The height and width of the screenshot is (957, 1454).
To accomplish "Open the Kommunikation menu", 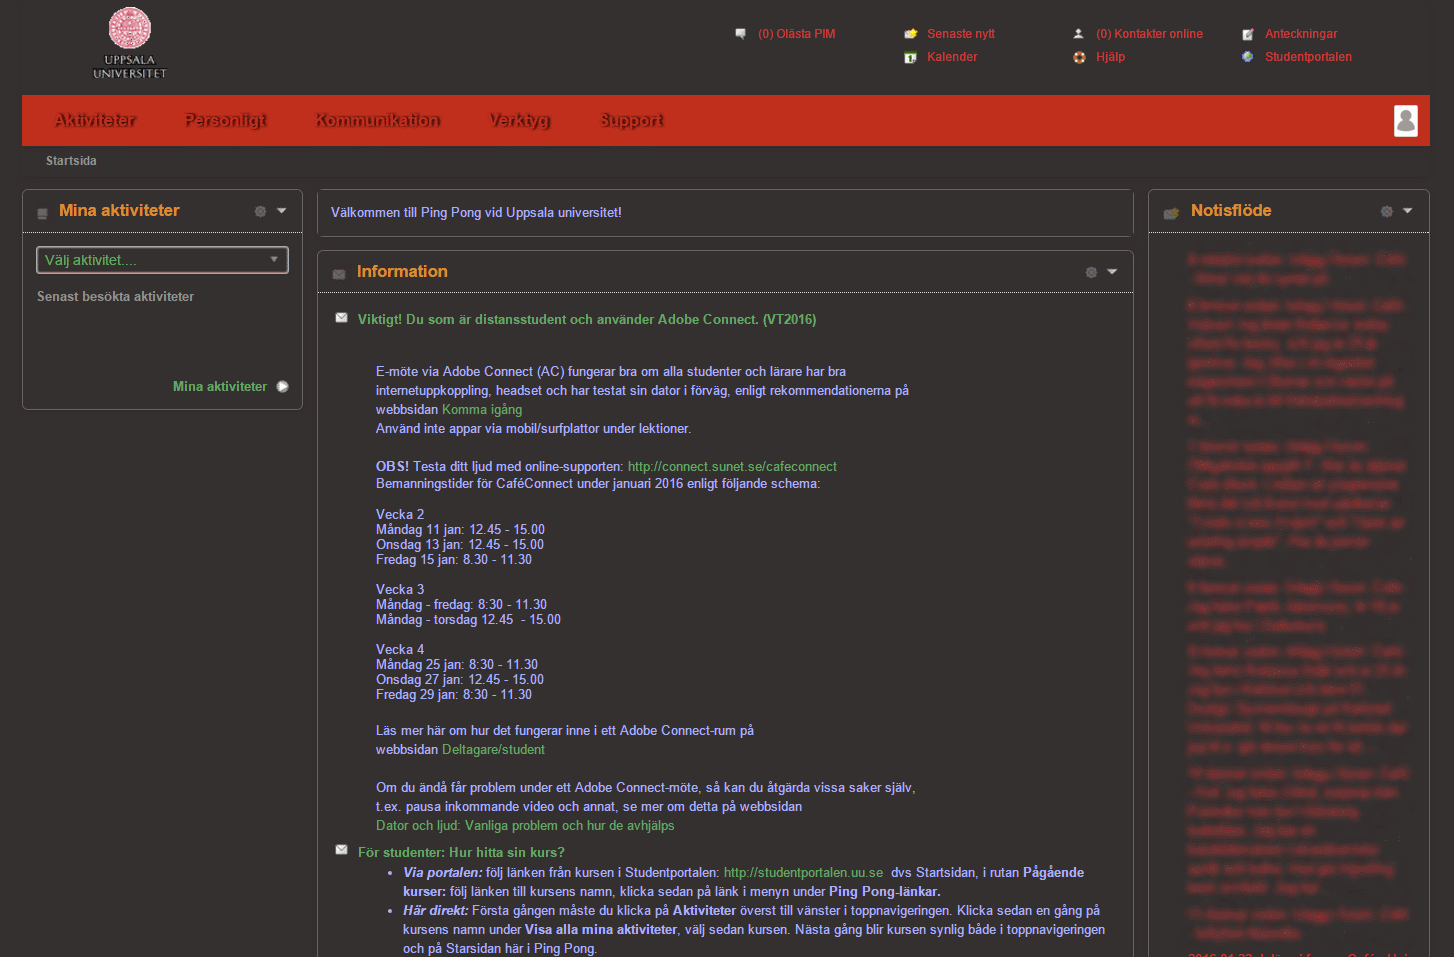I will click(378, 120).
